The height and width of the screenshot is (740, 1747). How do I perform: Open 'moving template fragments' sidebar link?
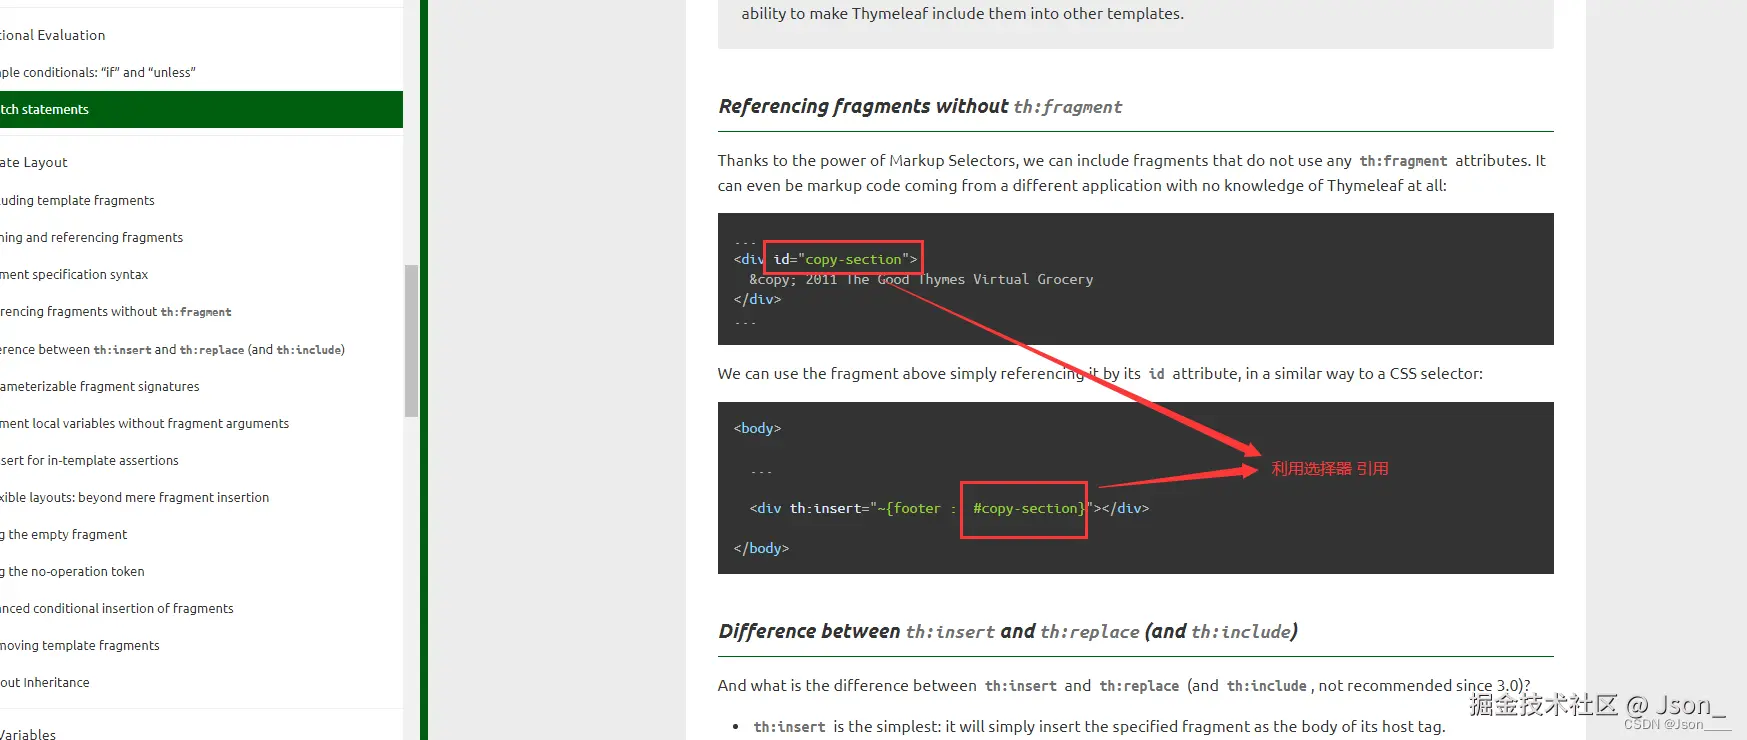[80, 645]
